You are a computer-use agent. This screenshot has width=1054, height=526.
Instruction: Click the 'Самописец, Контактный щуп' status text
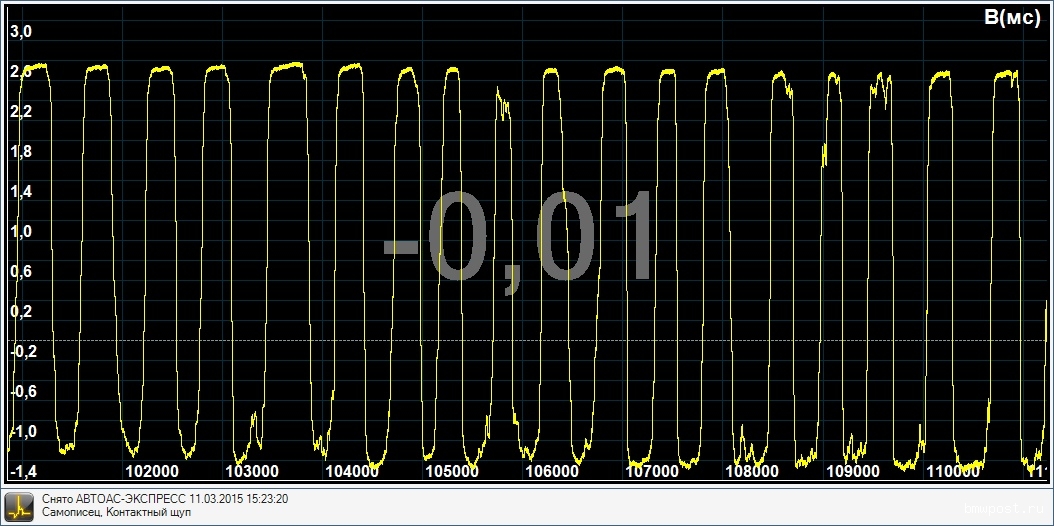(116, 513)
